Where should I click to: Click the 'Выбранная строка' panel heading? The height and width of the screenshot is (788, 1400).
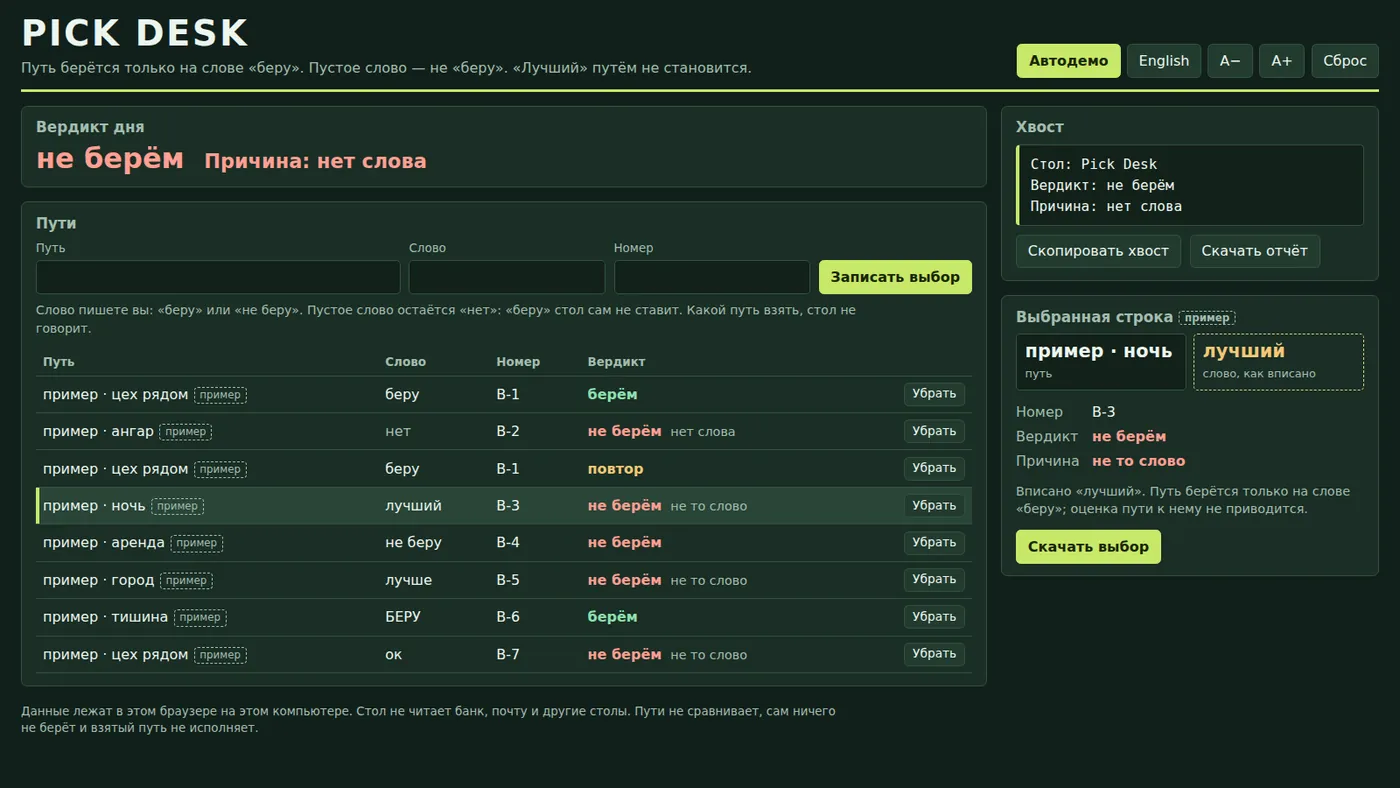coord(1094,317)
